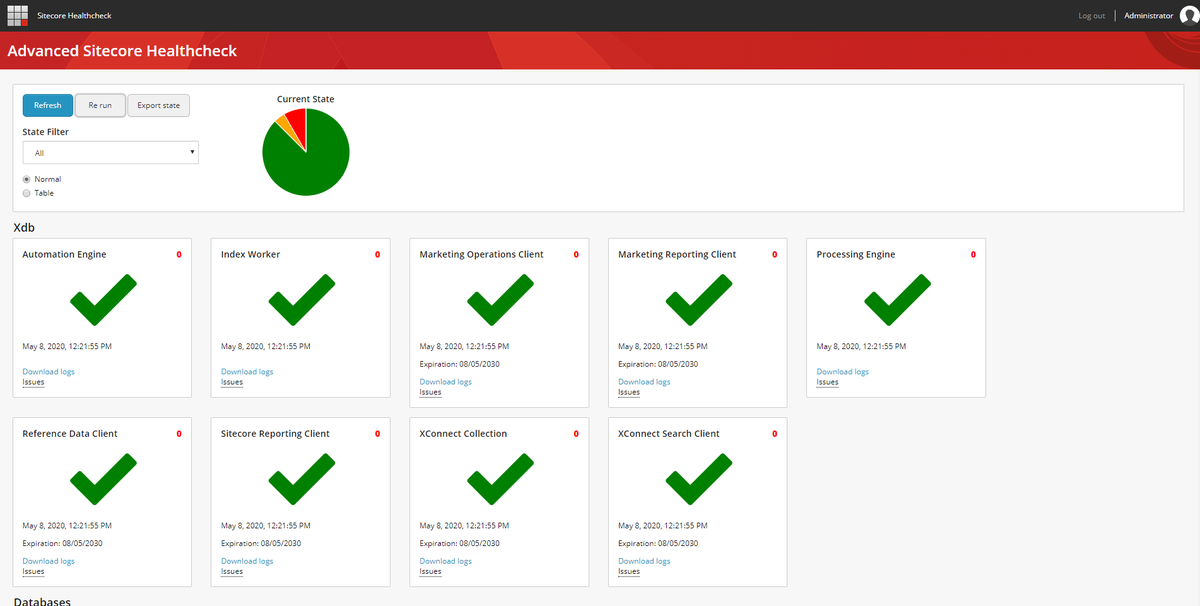Open the State Filter dropdown
This screenshot has height=606, width=1200.
tap(110, 153)
